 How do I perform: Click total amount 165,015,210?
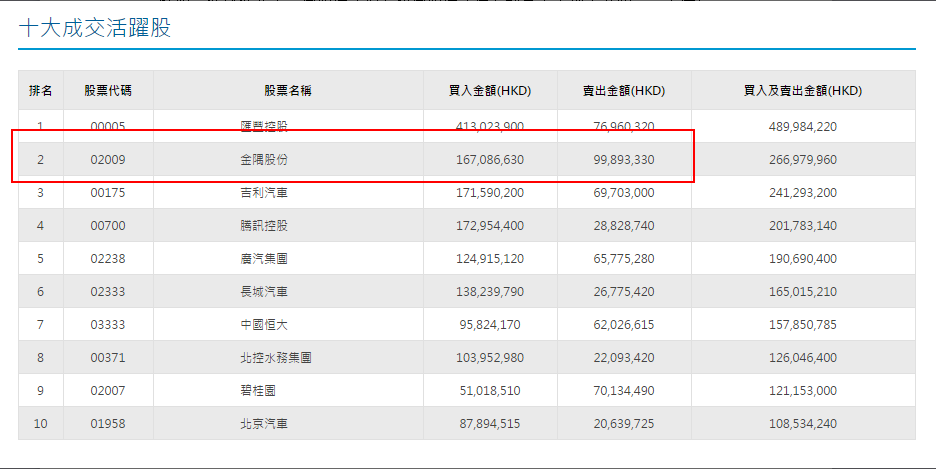(803, 292)
